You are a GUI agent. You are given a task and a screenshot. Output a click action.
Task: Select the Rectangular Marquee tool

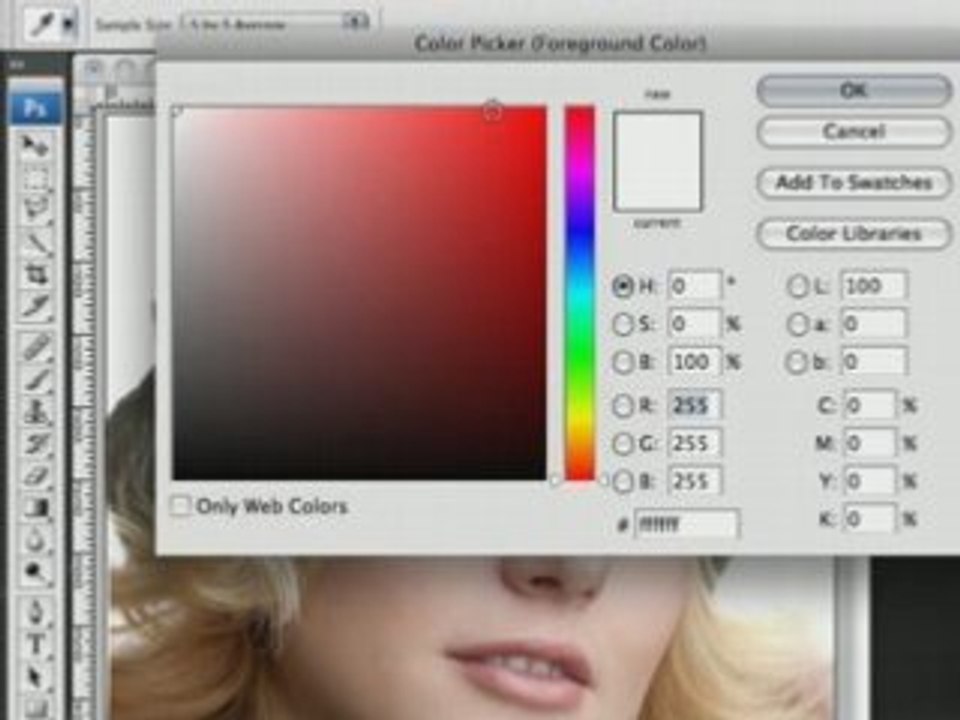[36, 178]
